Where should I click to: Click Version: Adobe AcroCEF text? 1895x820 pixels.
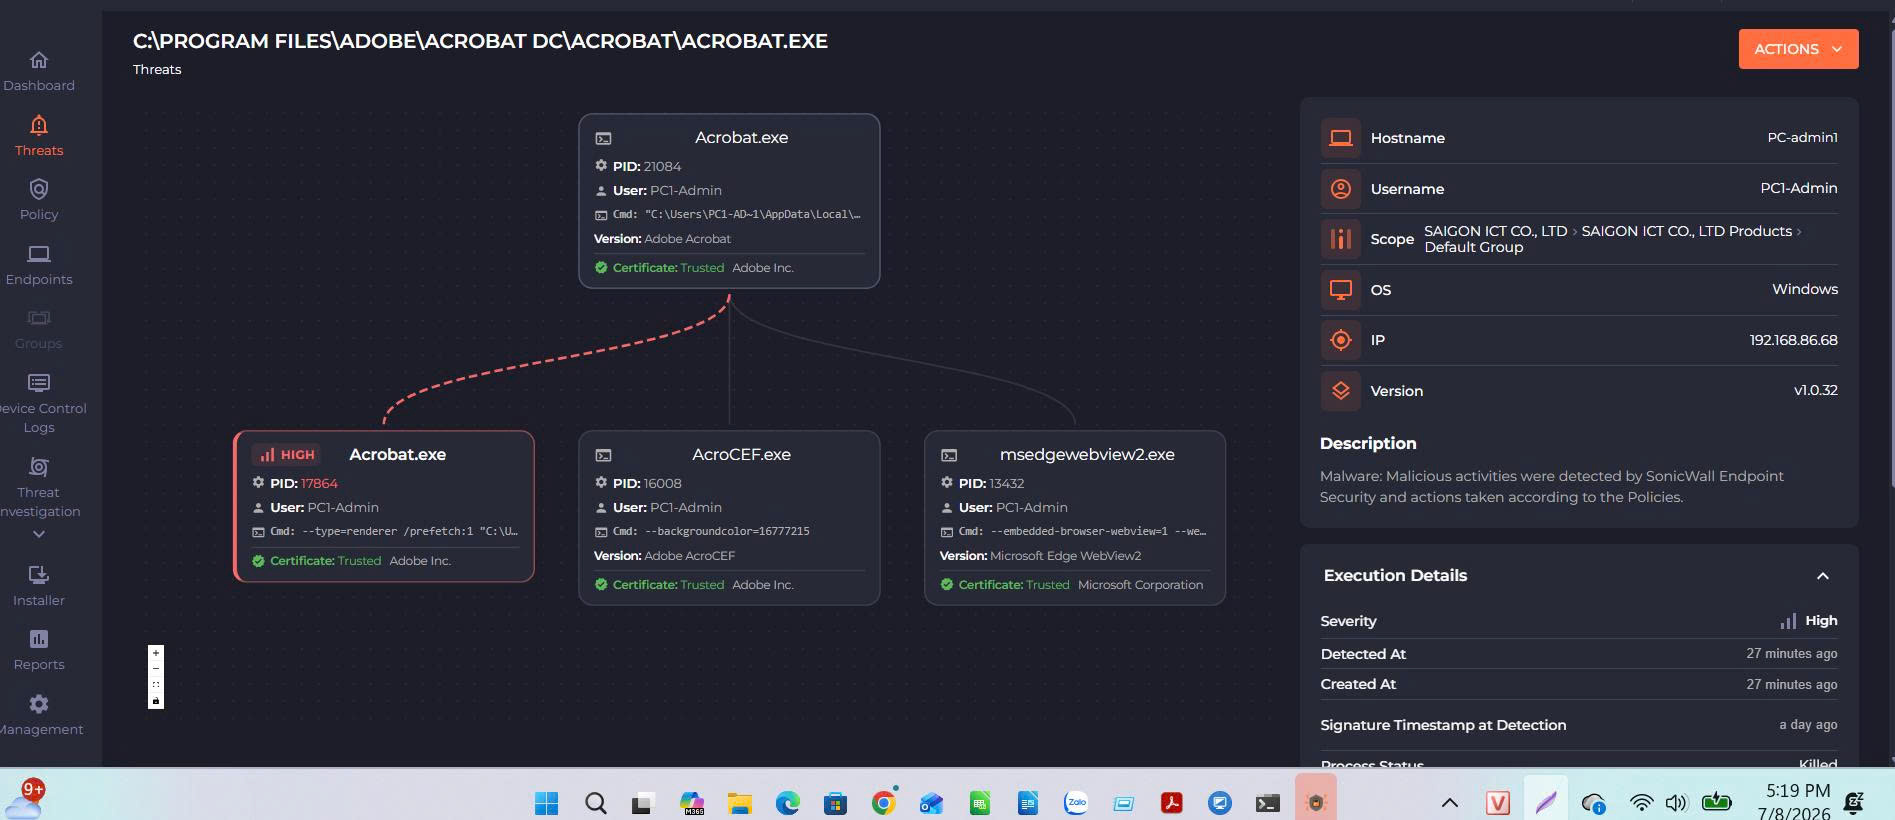[x=664, y=556]
